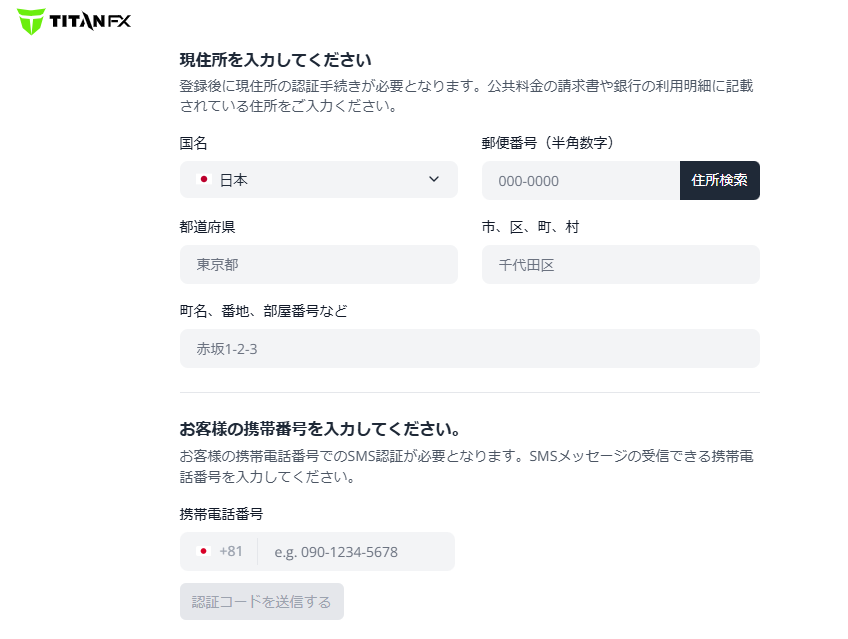Open the +81 phone country code selector
Image resolution: width=848 pixels, height=639 pixels.
point(220,551)
